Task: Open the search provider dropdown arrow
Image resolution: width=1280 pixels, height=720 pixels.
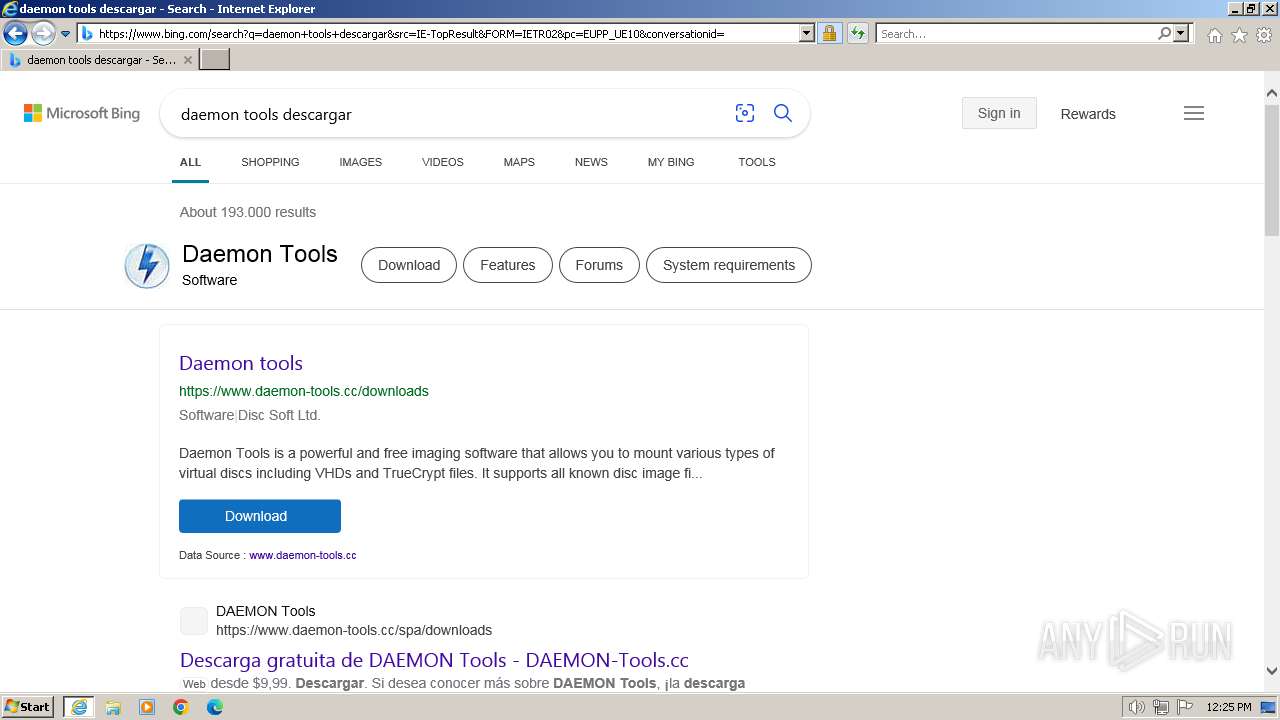Action: (x=1181, y=33)
